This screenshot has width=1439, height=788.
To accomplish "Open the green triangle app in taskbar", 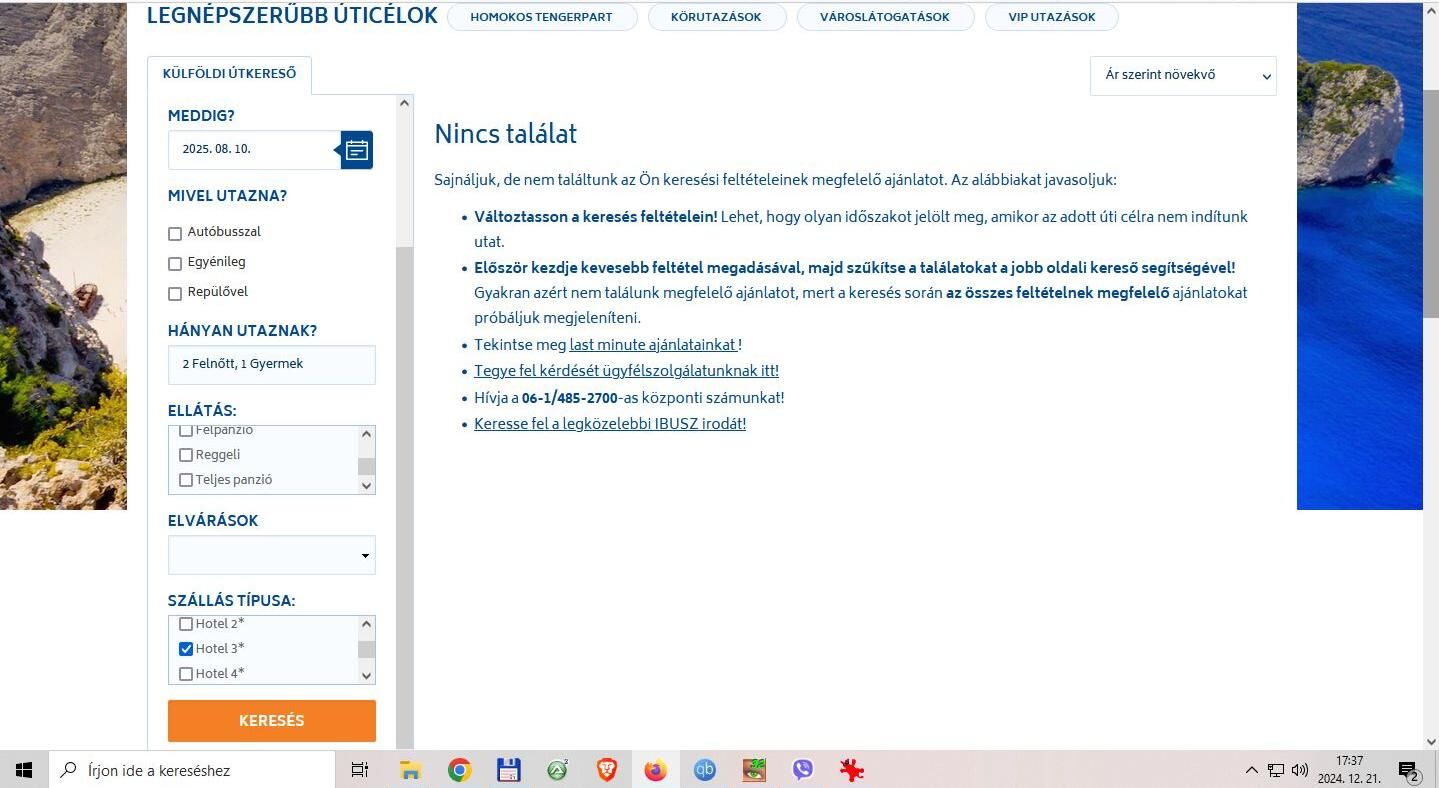I will point(557,770).
